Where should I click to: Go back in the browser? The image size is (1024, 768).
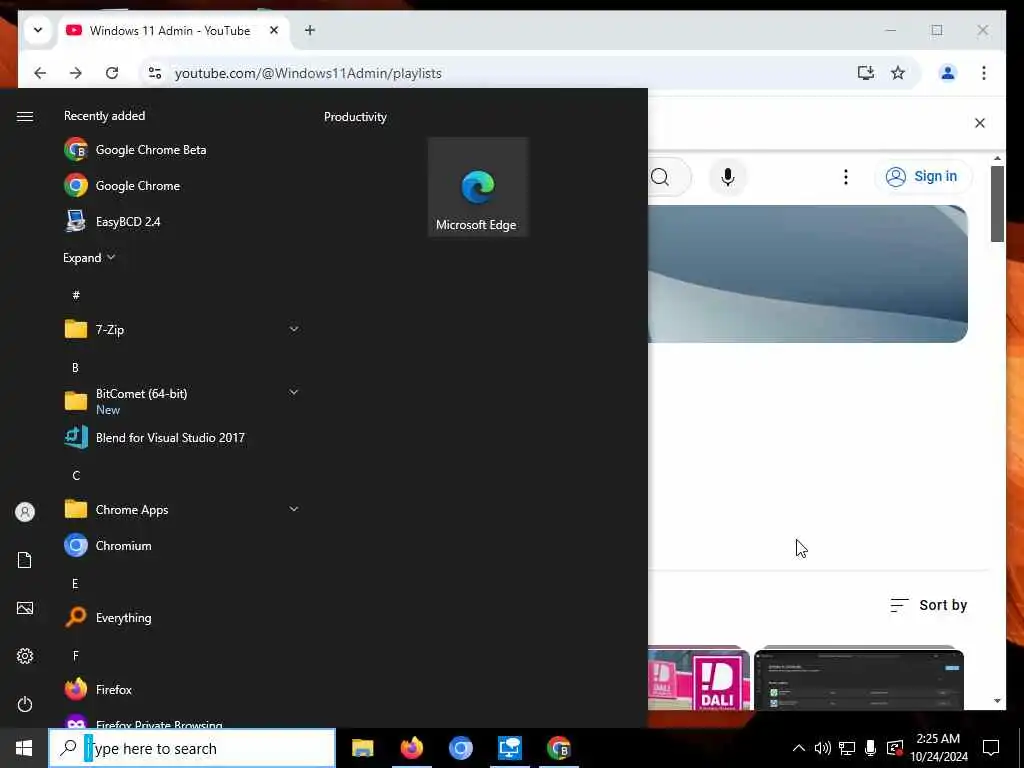[40, 73]
